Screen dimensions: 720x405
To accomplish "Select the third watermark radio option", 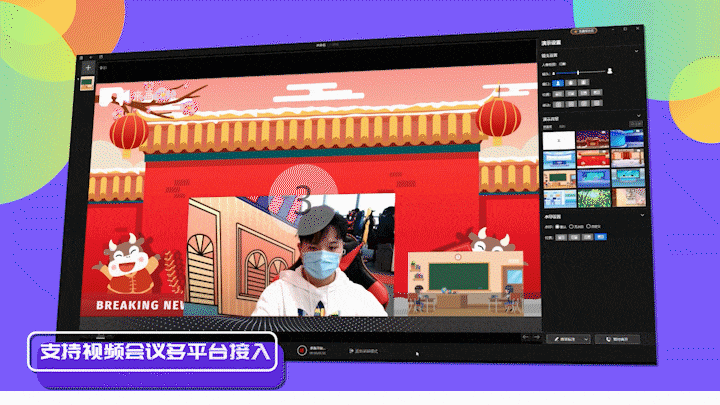I will pos(588,226).
